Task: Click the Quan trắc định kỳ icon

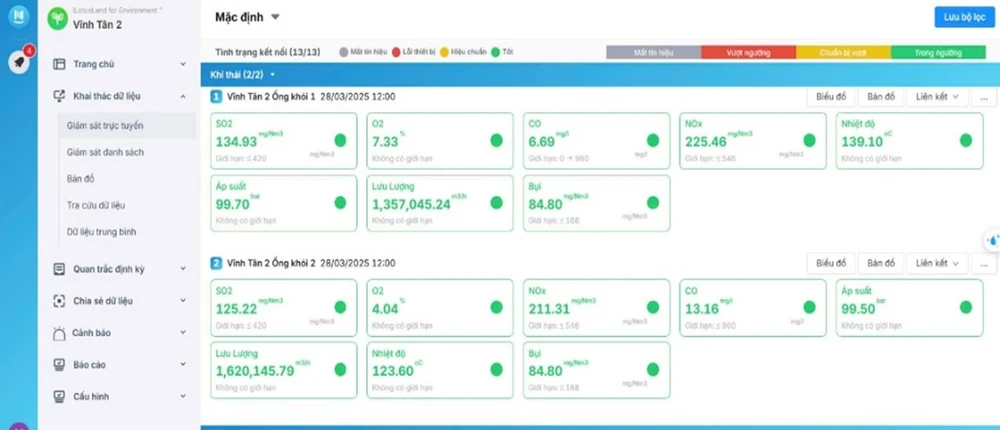Action: (x=59, y=268)
